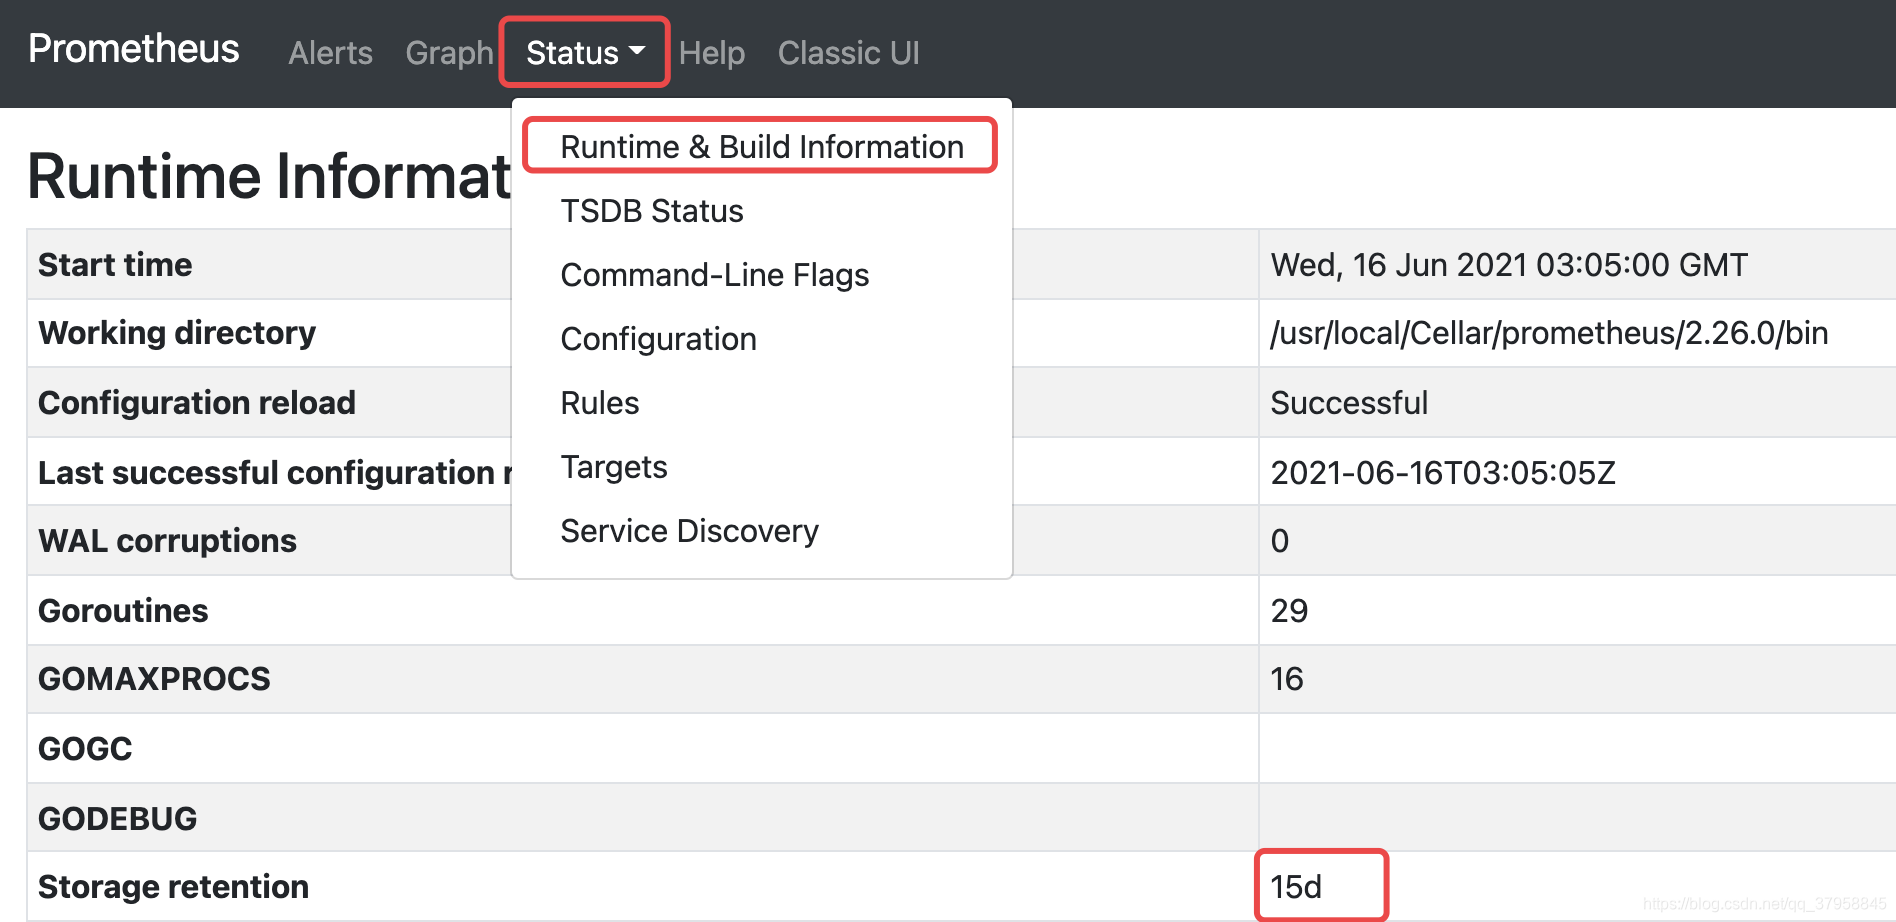Select Runtime & Build Information menu entry
Viewport: 1896px width, 922px height.
[x=762, y=147]
